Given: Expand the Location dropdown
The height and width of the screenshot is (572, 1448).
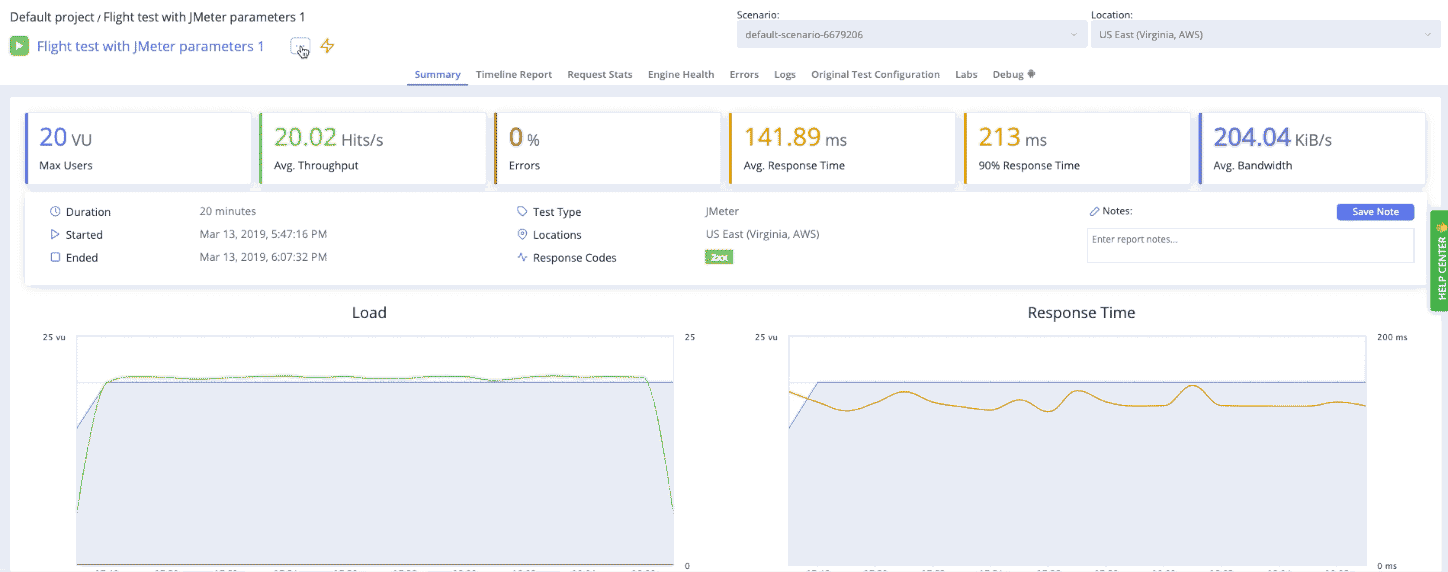Looking at the screenshot, I should coord(1266,34).
